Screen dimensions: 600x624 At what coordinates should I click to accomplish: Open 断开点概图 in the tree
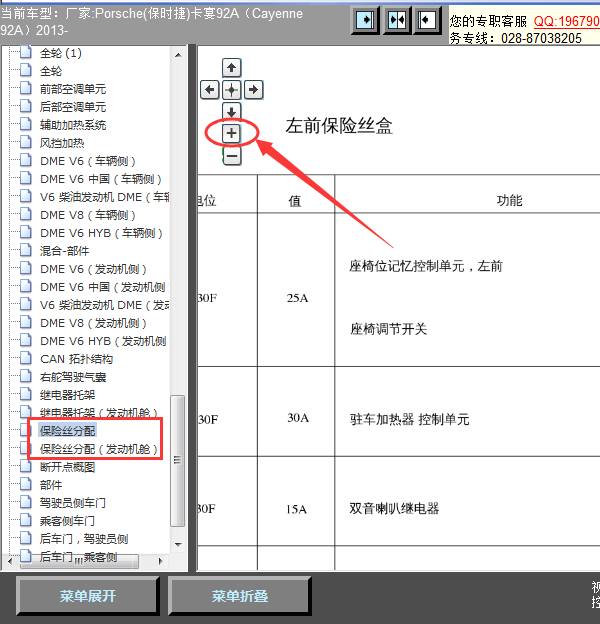pyautogui.click(x=67, y=467)
